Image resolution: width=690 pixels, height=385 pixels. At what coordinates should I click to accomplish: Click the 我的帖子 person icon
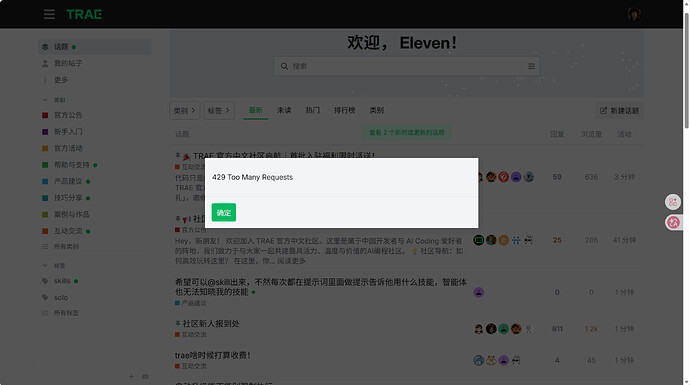45,63
